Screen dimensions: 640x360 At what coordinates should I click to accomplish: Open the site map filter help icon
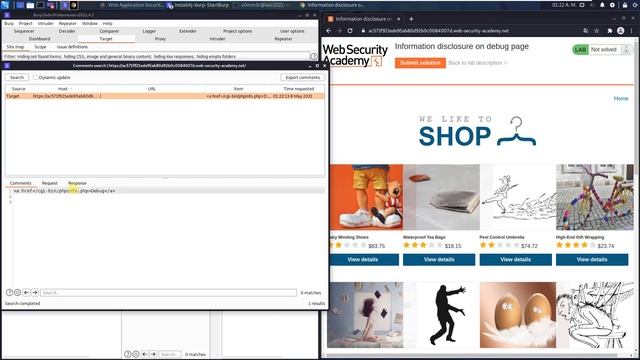point(313,56)
